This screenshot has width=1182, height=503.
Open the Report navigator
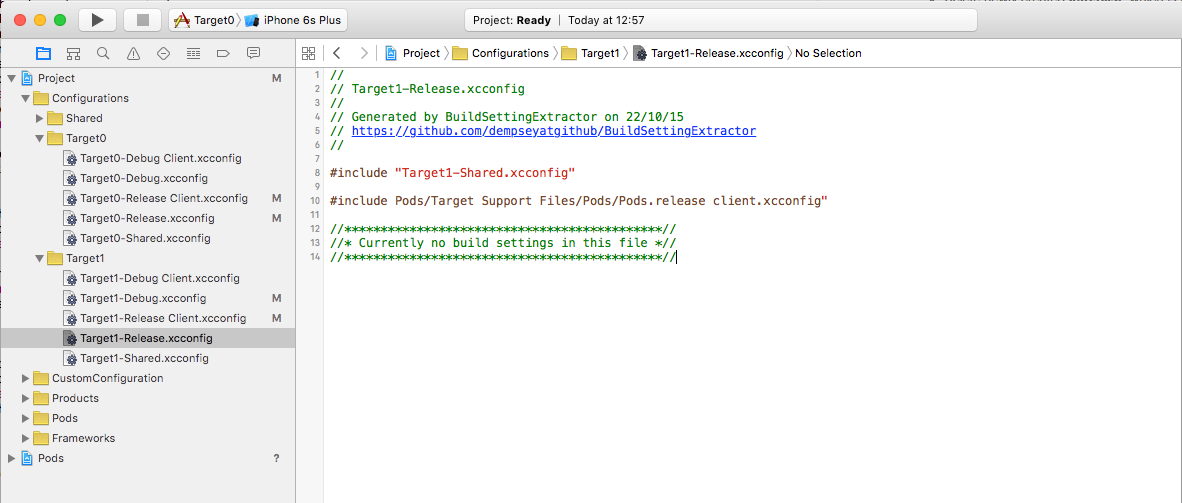253,53
